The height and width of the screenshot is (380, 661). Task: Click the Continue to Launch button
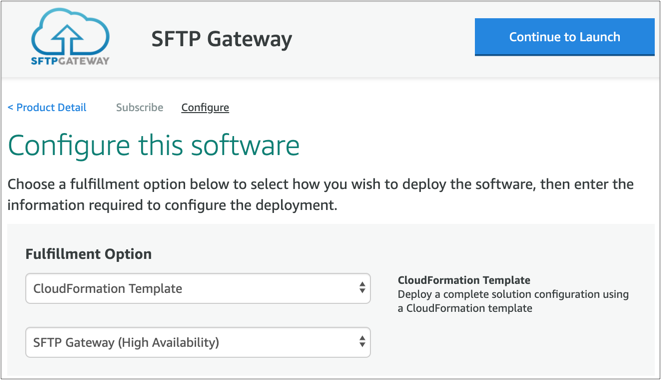coord(564,37)
